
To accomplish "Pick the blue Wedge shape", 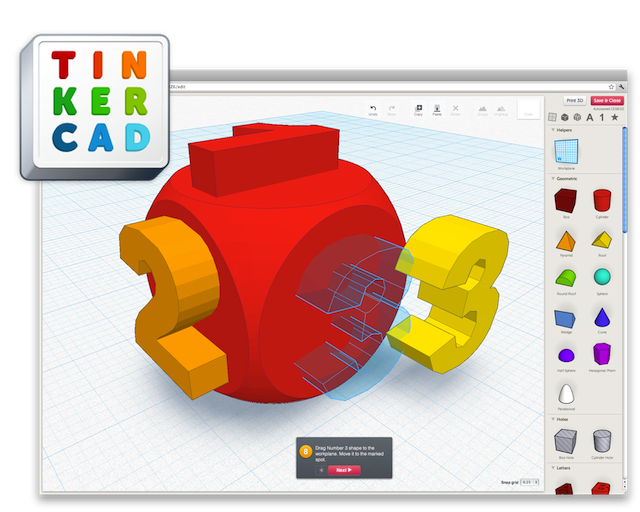I will click(565, 319).
